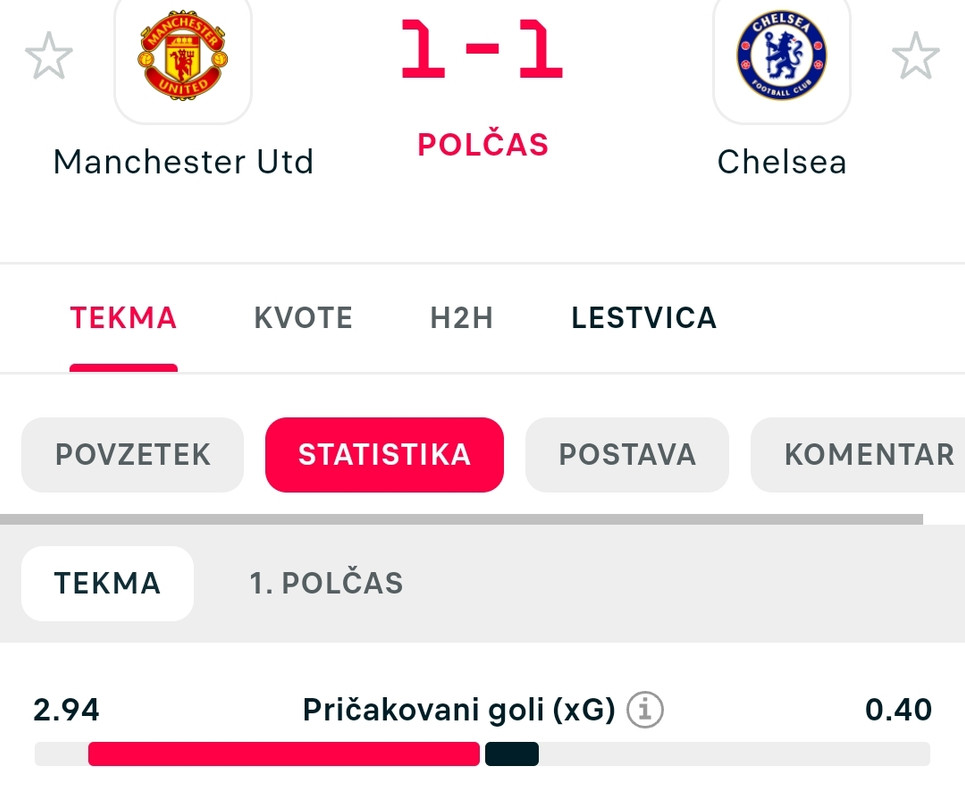Open the H2H tab

point(462,318)
